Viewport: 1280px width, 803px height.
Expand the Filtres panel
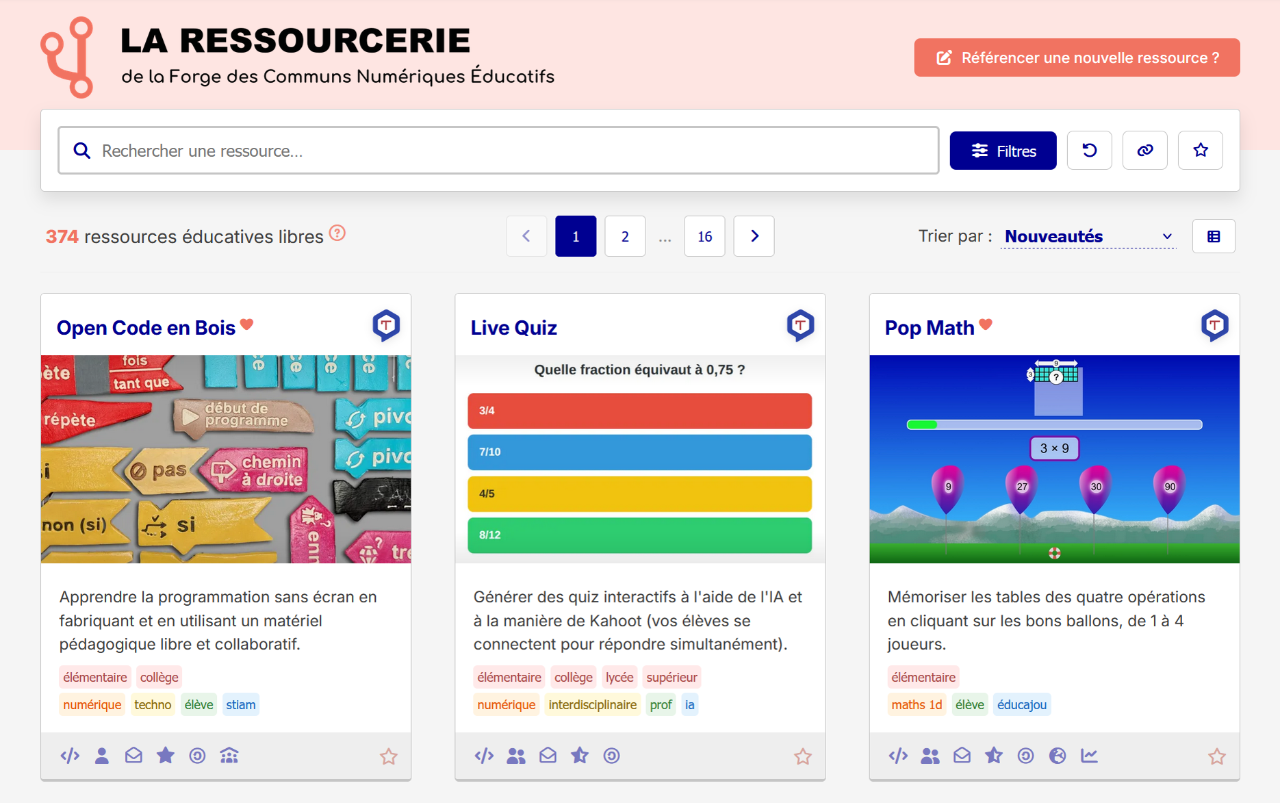click(x=1003, y=151)
